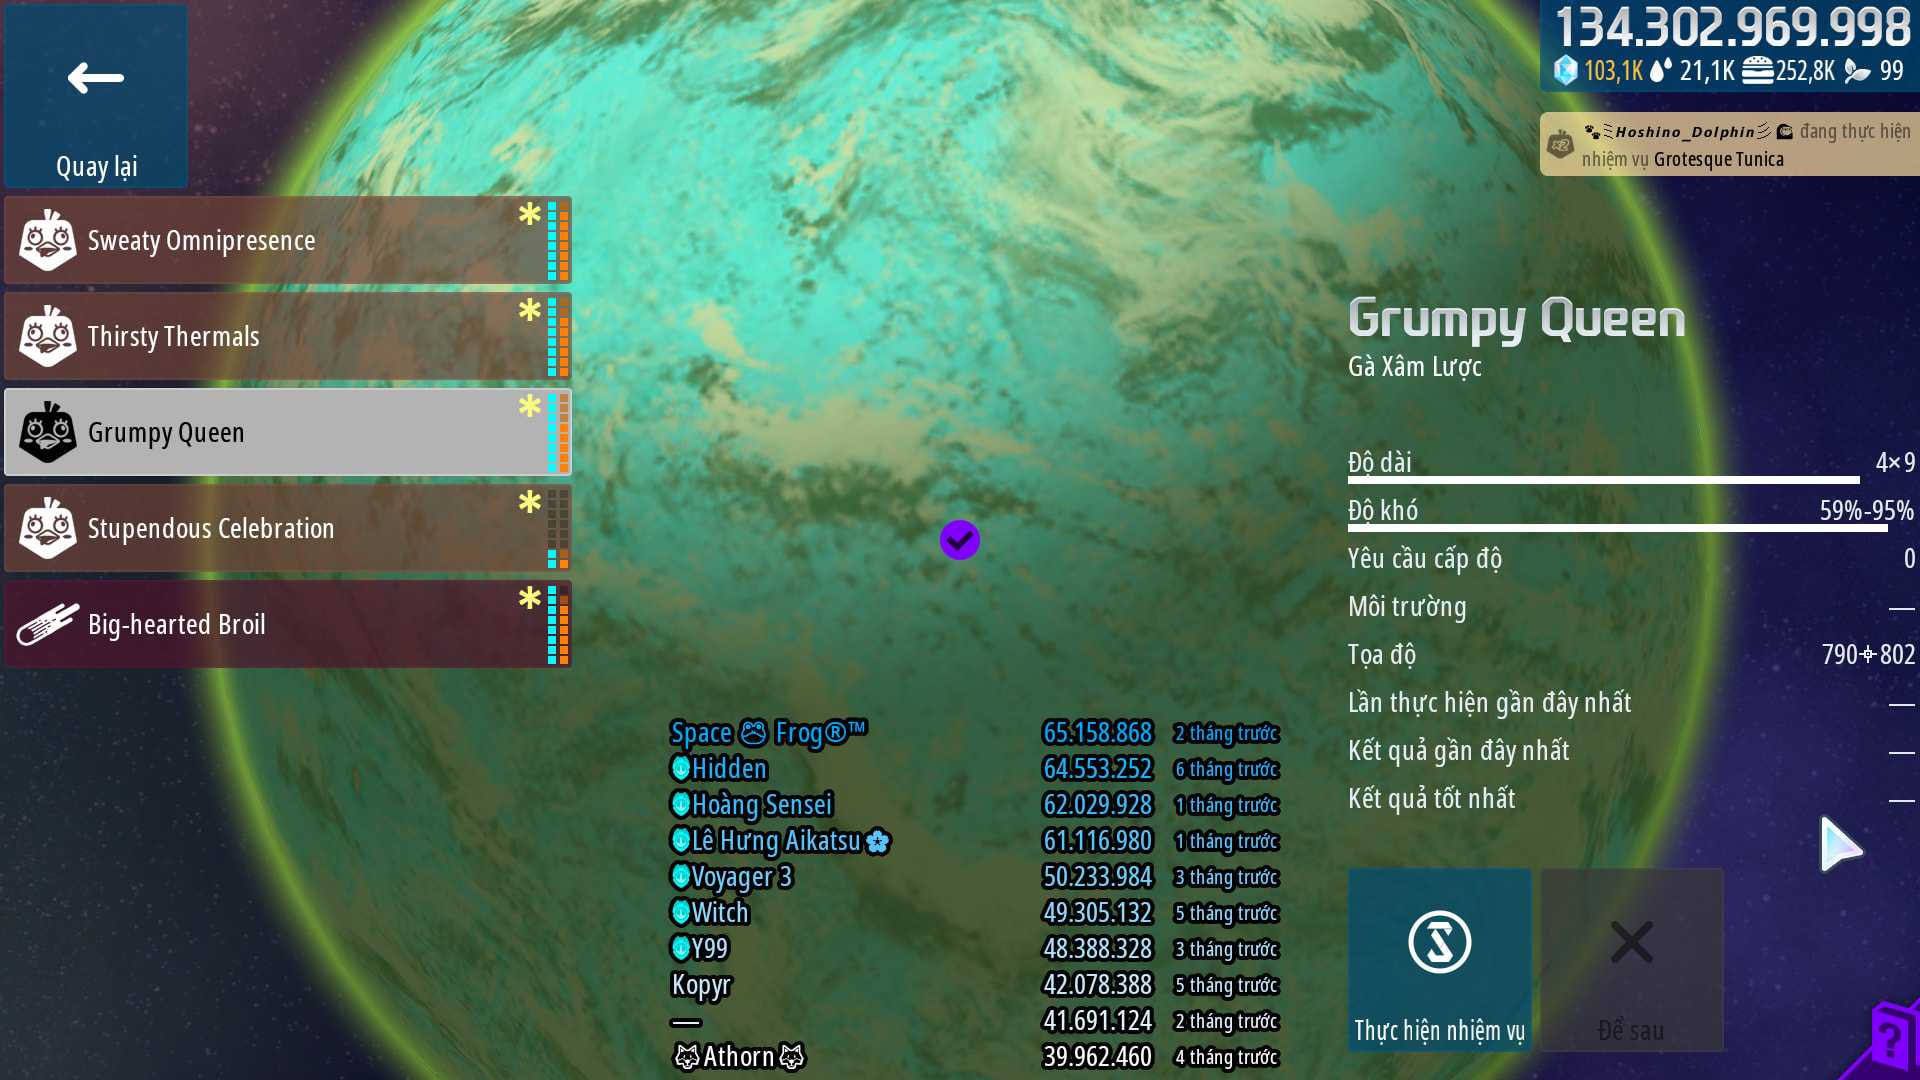The width and height of the screenshot is (1920, 1080).
Task: Click yellow asterisk on Stupendous Celebration
Action: point(529,502)
